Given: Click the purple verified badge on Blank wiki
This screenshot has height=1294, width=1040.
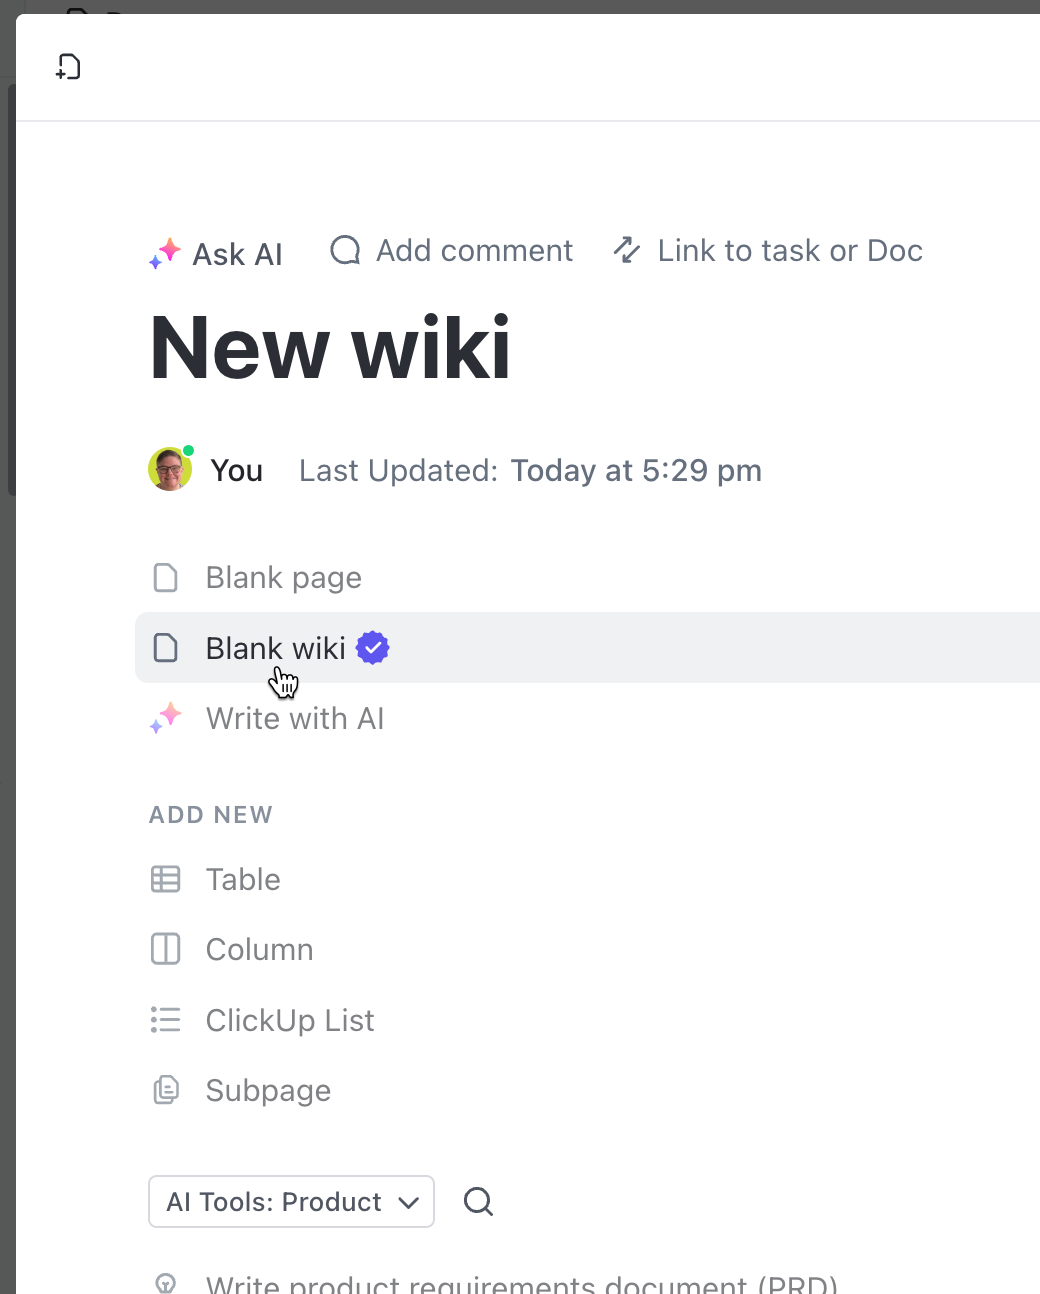Looking at the screenshot, I should point(373,648).
